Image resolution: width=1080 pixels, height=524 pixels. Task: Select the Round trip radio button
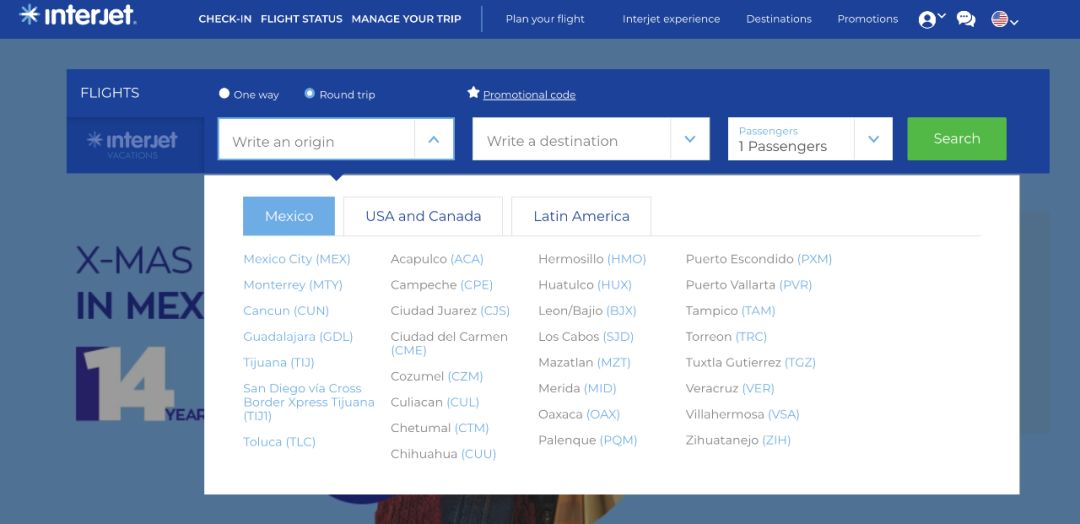point(310,94)
